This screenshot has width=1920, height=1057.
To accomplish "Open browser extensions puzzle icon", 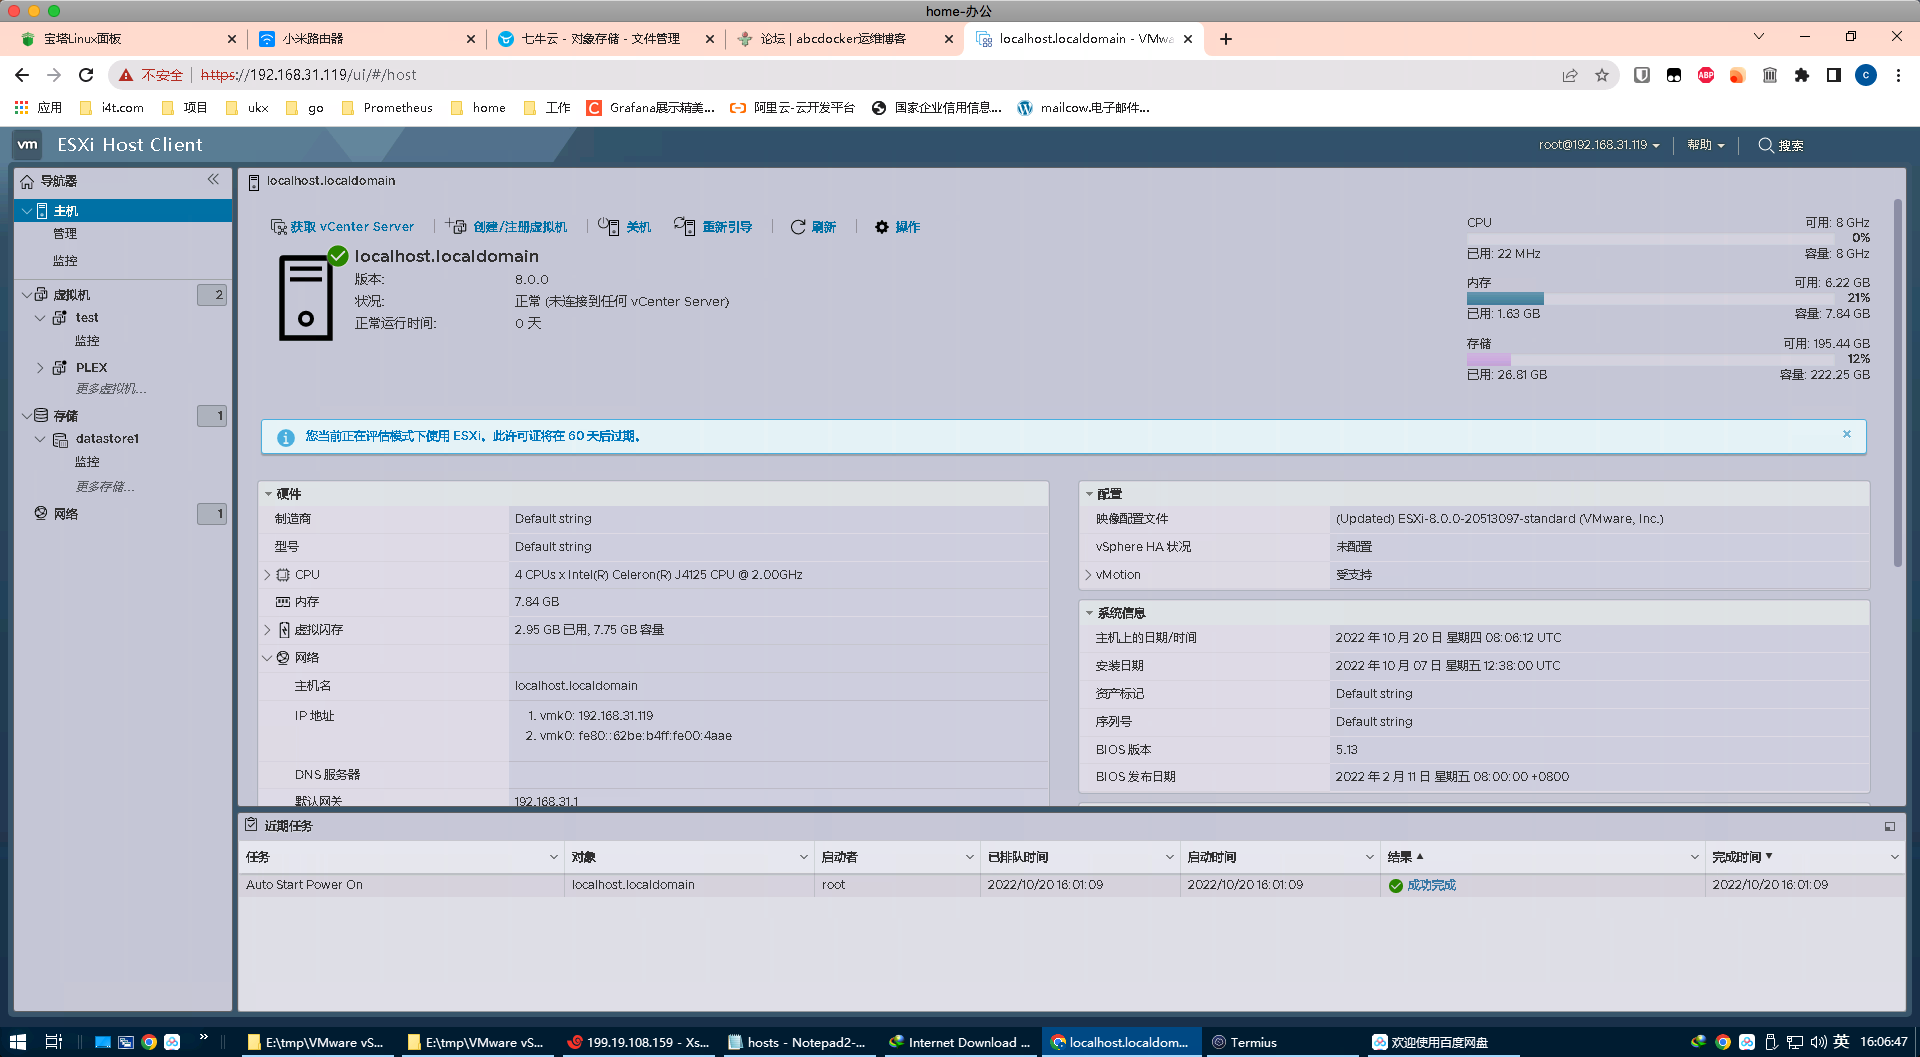I will point(1802,75).
